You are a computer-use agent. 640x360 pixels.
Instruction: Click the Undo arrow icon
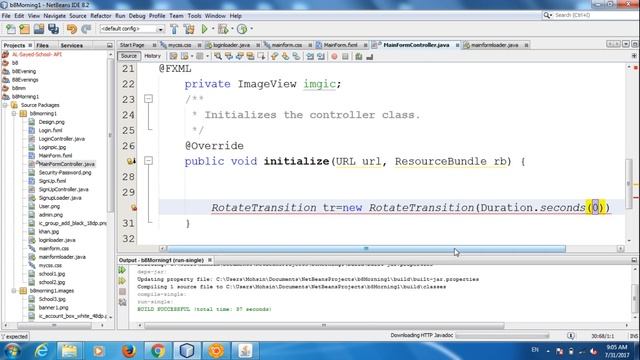tap(72, 29)
